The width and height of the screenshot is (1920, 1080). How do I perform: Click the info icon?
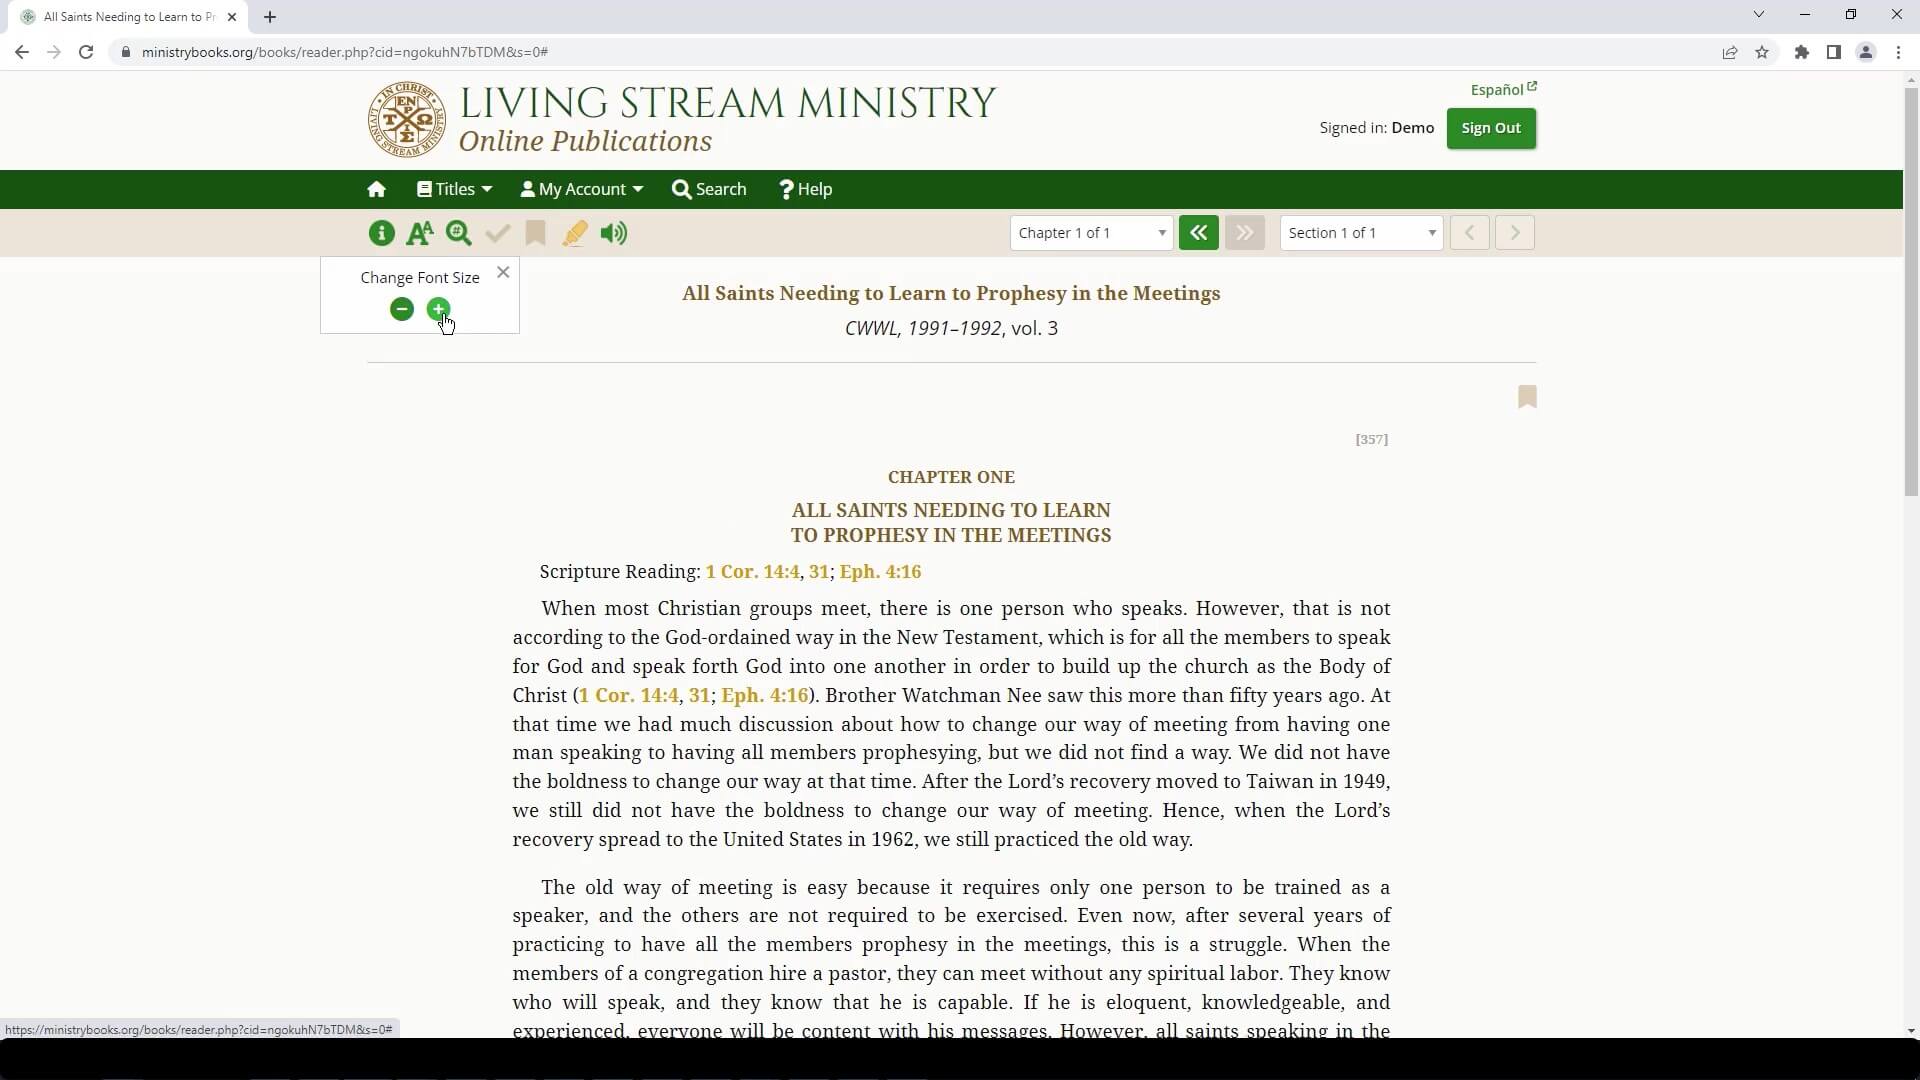[382, 233]
